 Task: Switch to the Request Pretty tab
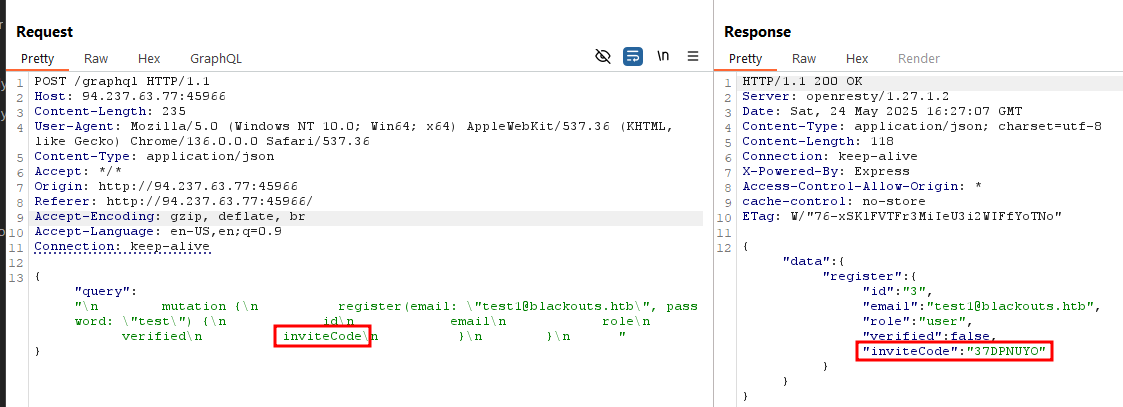pos(37,59)
